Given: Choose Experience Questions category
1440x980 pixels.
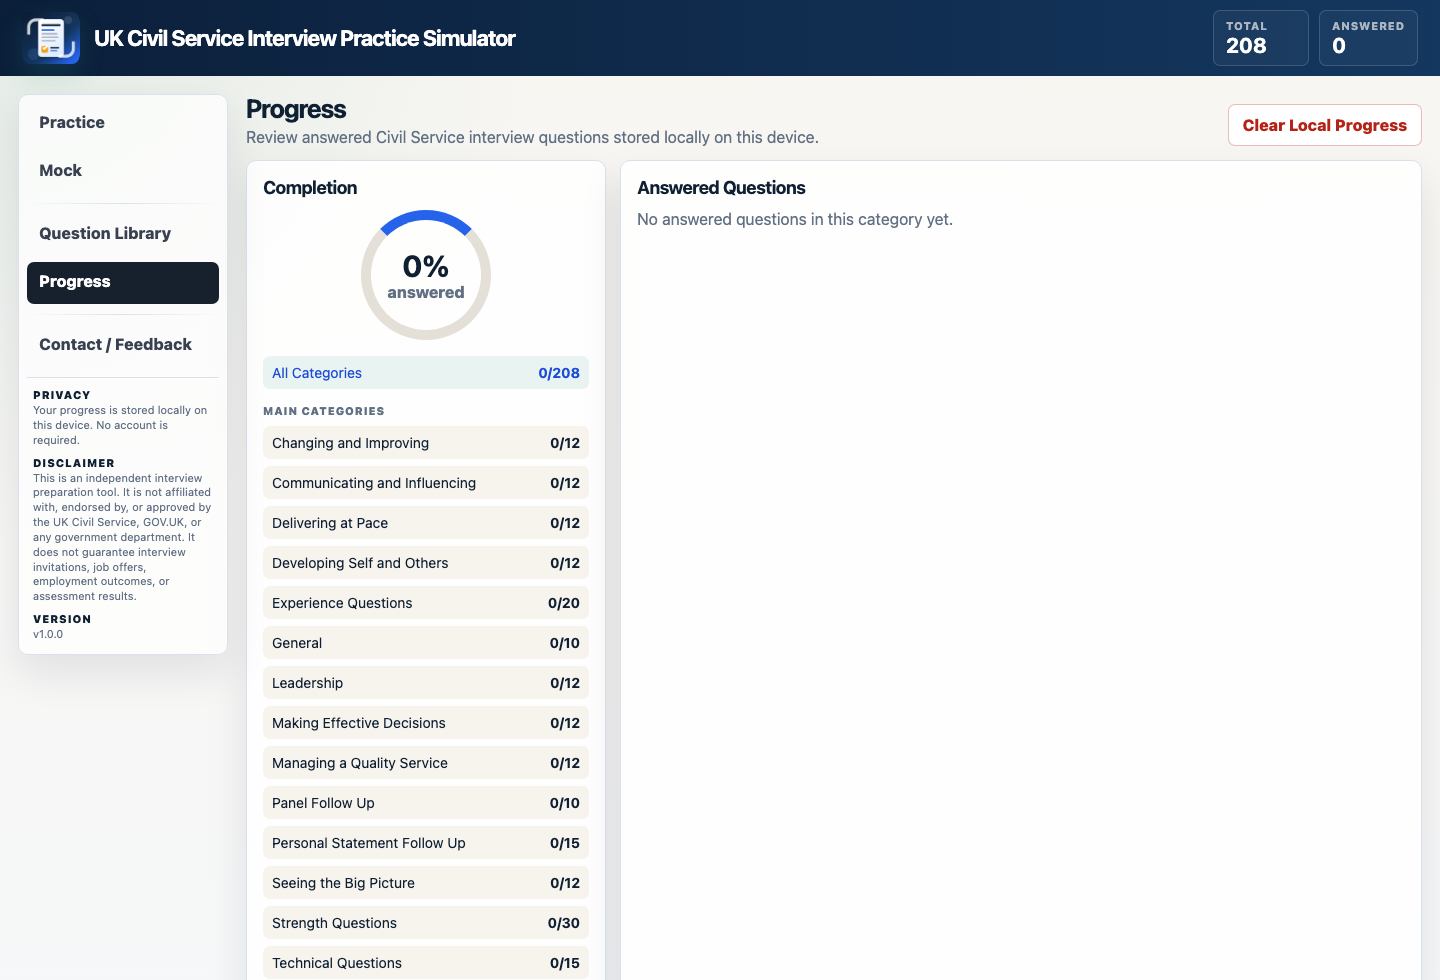Looking at the screenshot, I should (x=426, y=603).
